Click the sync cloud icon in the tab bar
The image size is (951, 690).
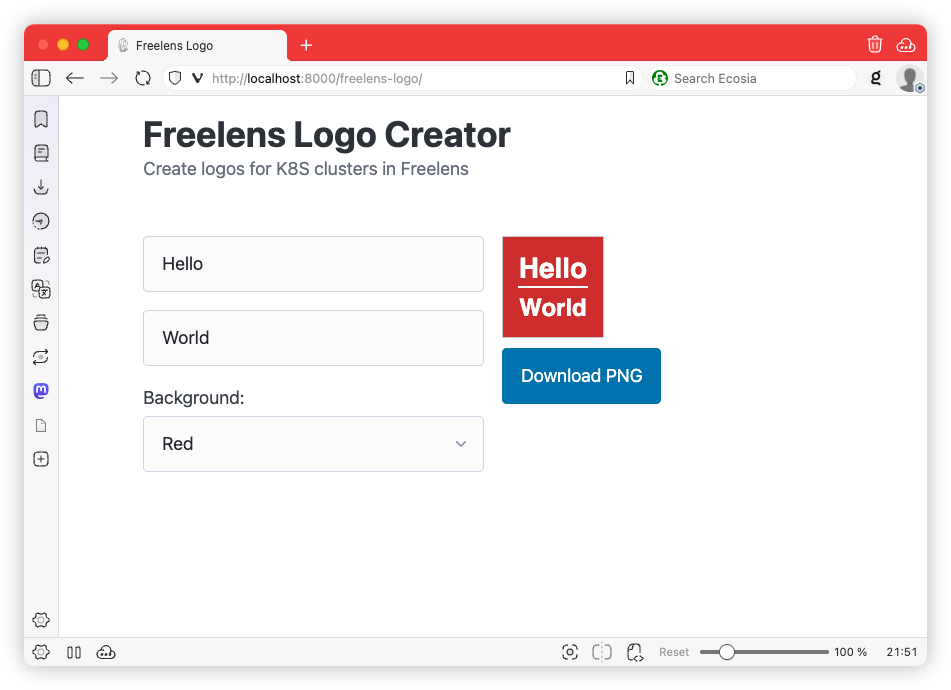tap(906, 45)
